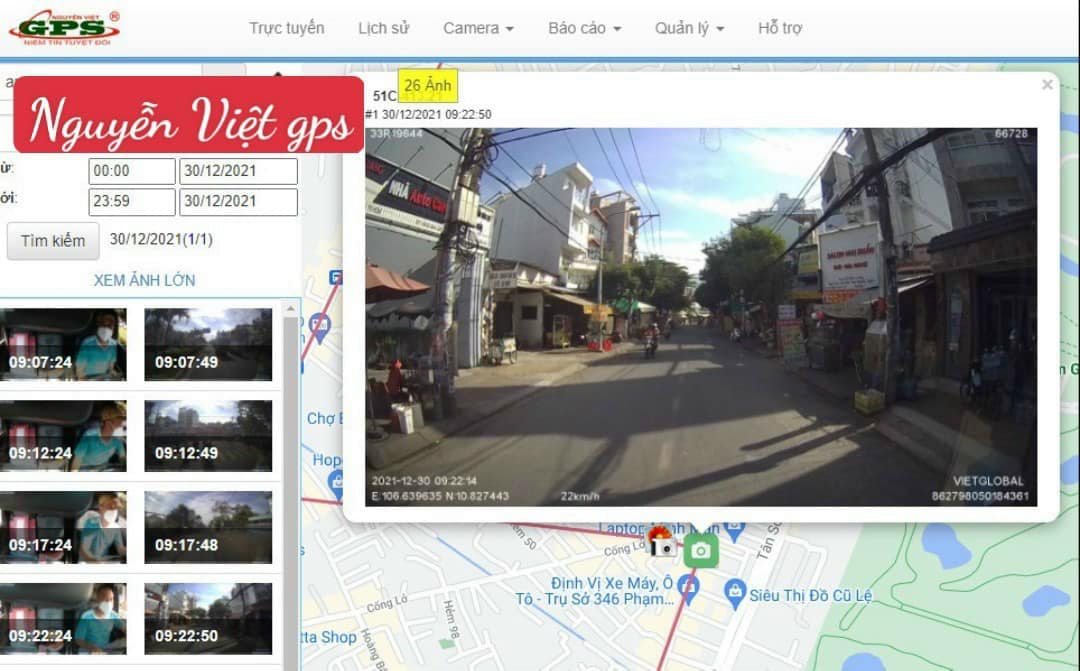Click the Siêu Thị Đồ Cũ Lệ store marker icon
Screen dimensions: 1080x671
735,590
